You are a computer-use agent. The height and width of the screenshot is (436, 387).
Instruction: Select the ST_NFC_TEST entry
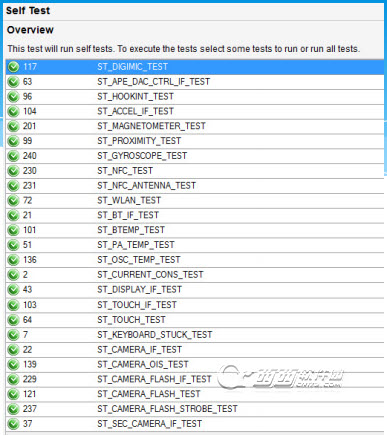tap(125, 171)
